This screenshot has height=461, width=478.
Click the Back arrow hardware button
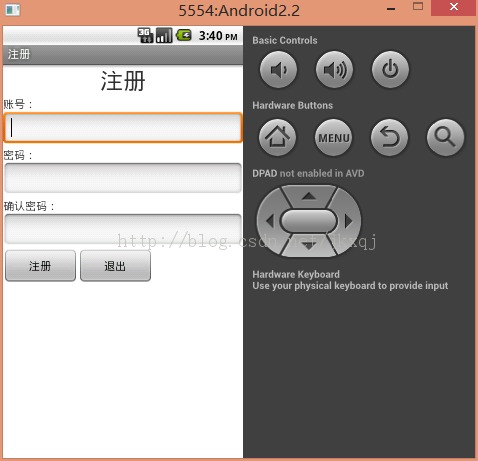pyautogui.click(x=389, y=137)
